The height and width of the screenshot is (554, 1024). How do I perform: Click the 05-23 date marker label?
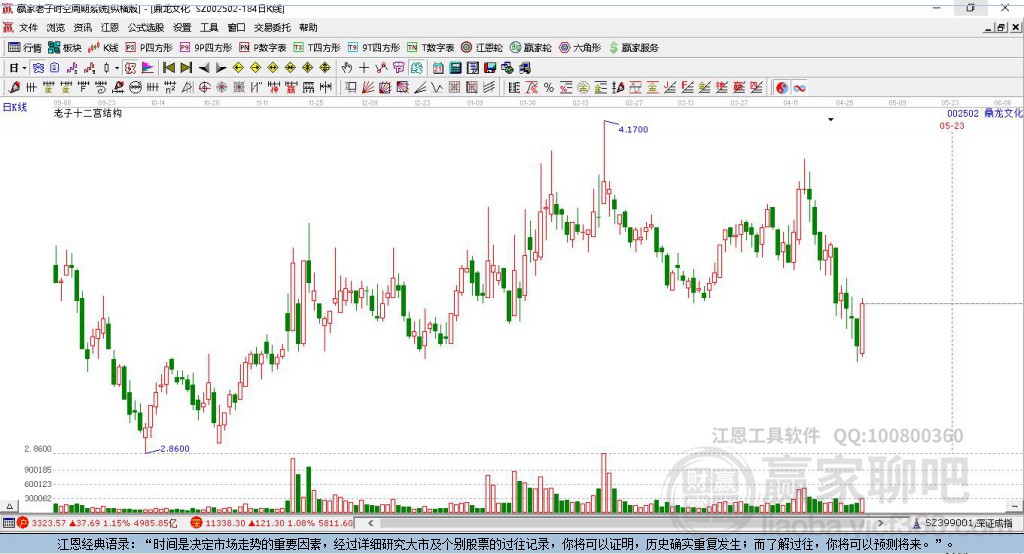tap(952, 125)
